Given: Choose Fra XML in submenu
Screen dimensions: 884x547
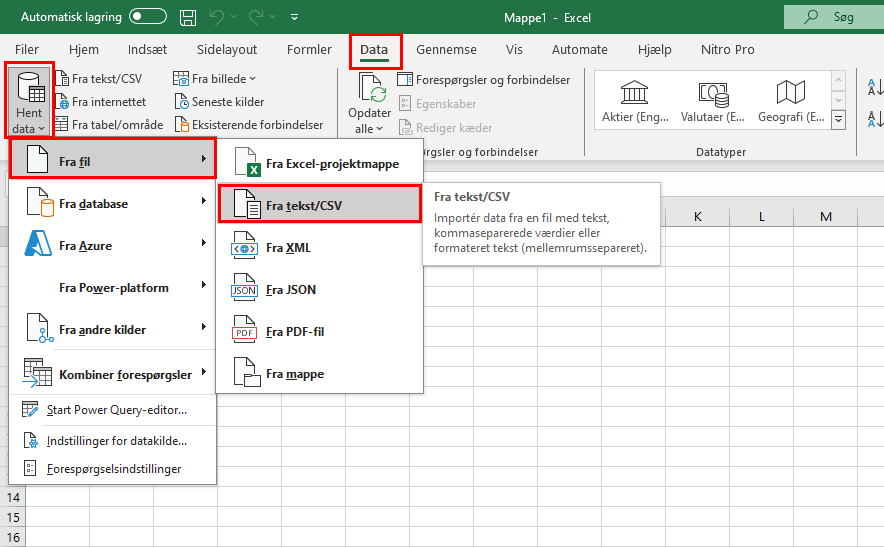Looking at the screenshot, I should [320, 248].
